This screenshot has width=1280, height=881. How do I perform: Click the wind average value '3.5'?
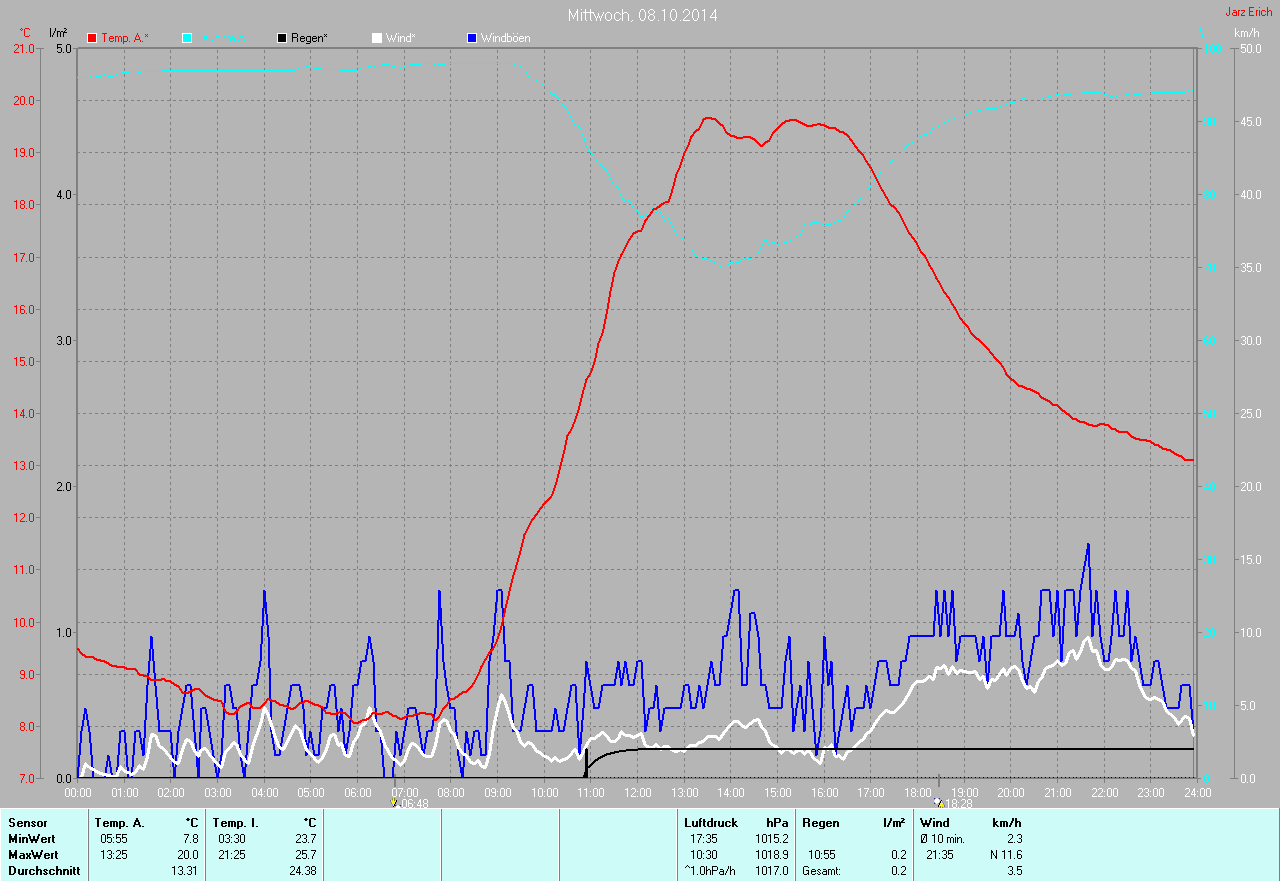coord(1013,871)
